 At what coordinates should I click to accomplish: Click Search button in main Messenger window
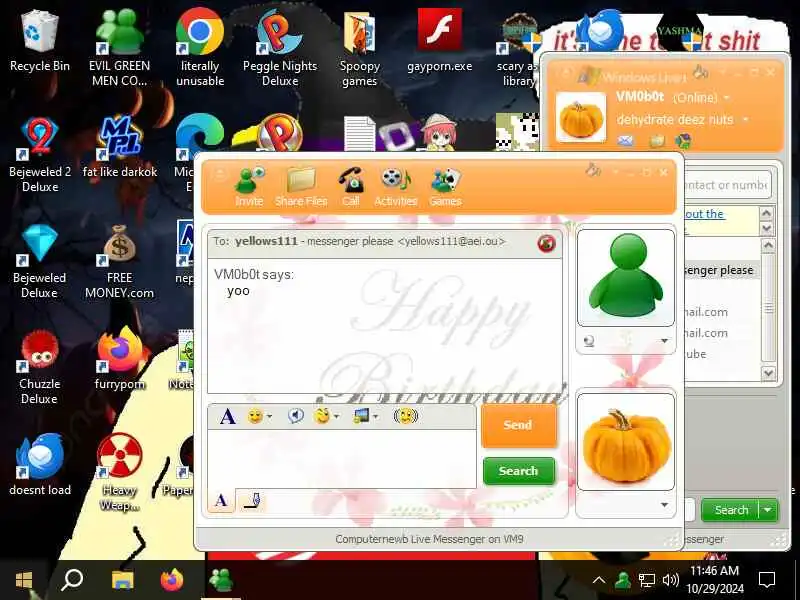click(x=731, y=510)
